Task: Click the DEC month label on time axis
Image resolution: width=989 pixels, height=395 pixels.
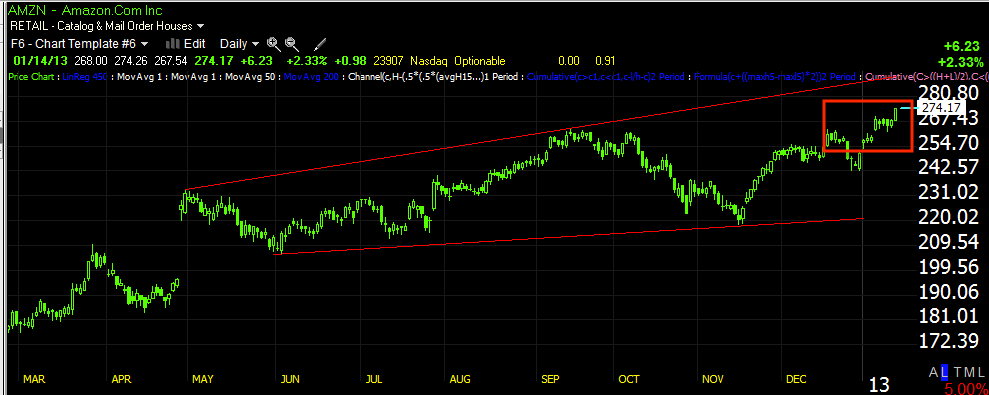Action: [796, 379]
